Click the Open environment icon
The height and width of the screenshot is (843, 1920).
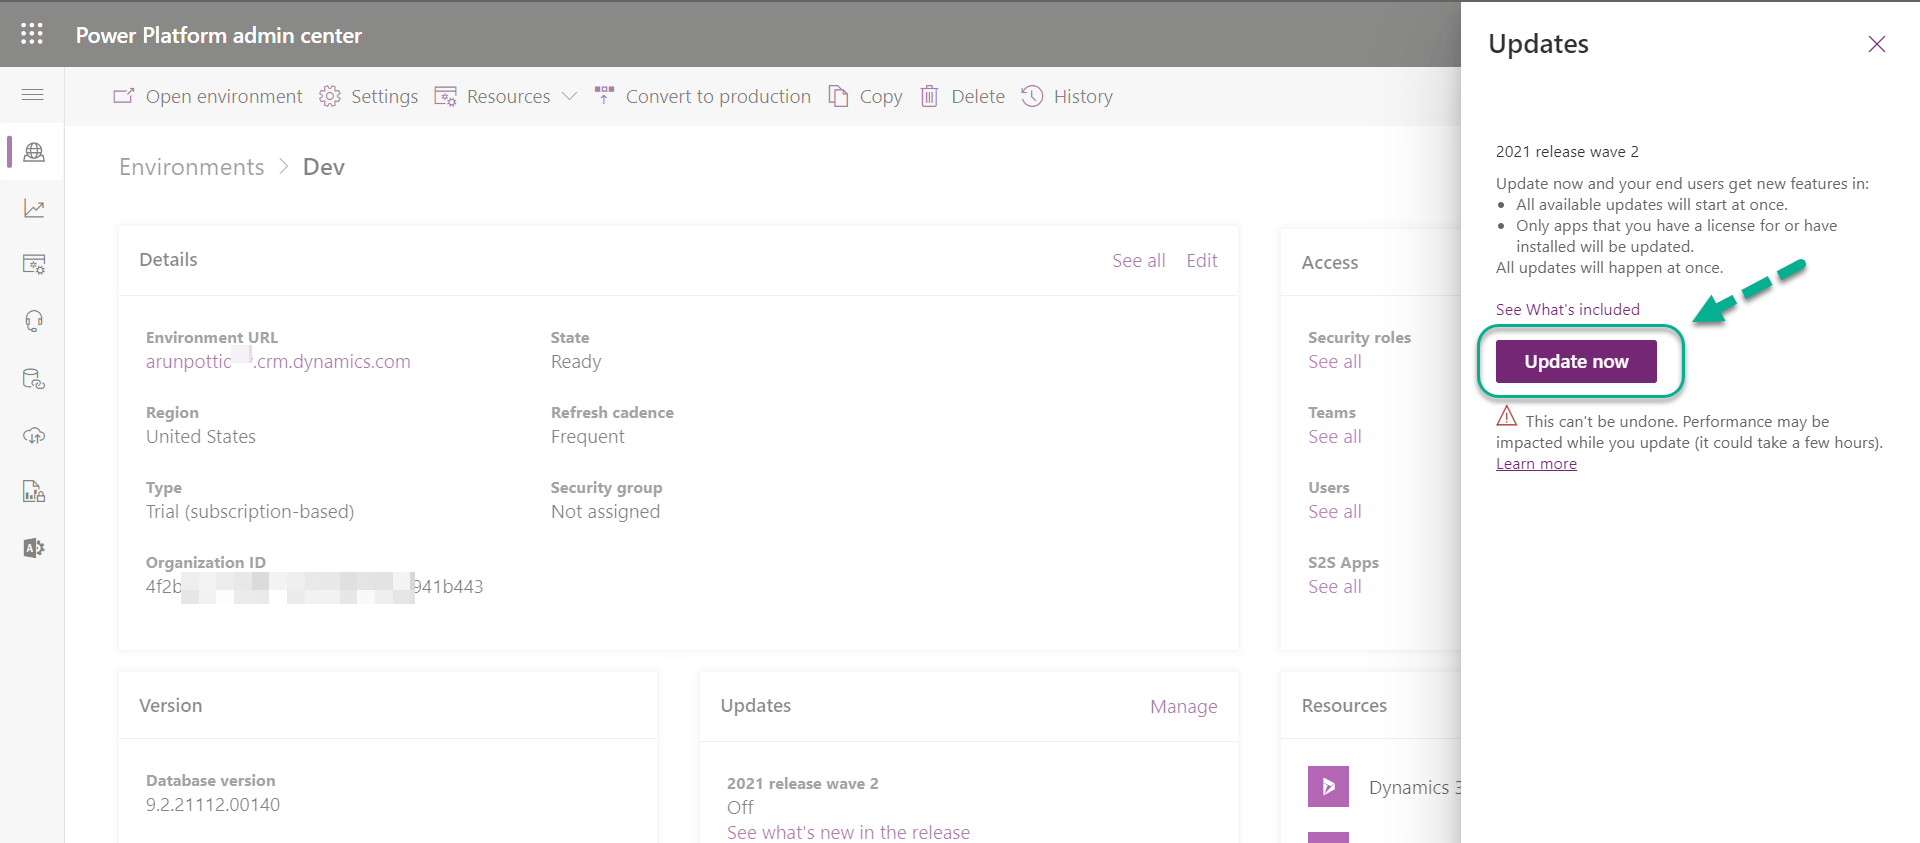click(x=124, y=96)
